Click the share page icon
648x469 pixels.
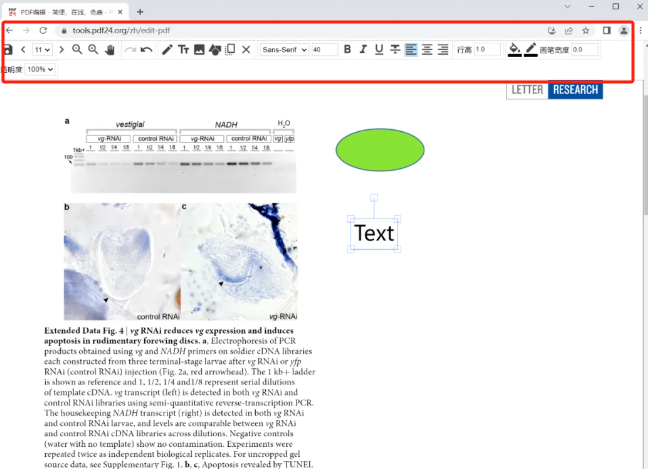click(x=569, y=31)
